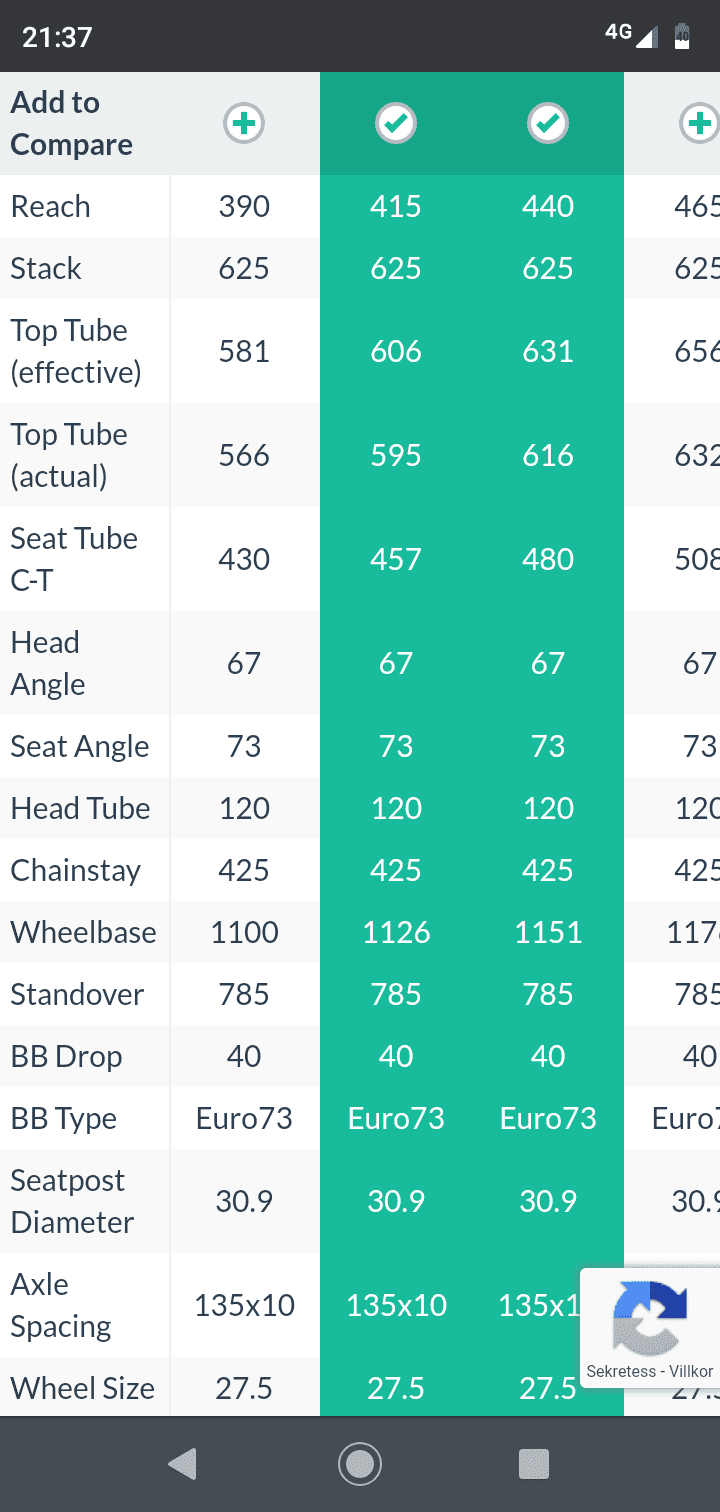Tap the Android back navigation button
This screenshot has height=1512, width=720.
coord(182,1464)
